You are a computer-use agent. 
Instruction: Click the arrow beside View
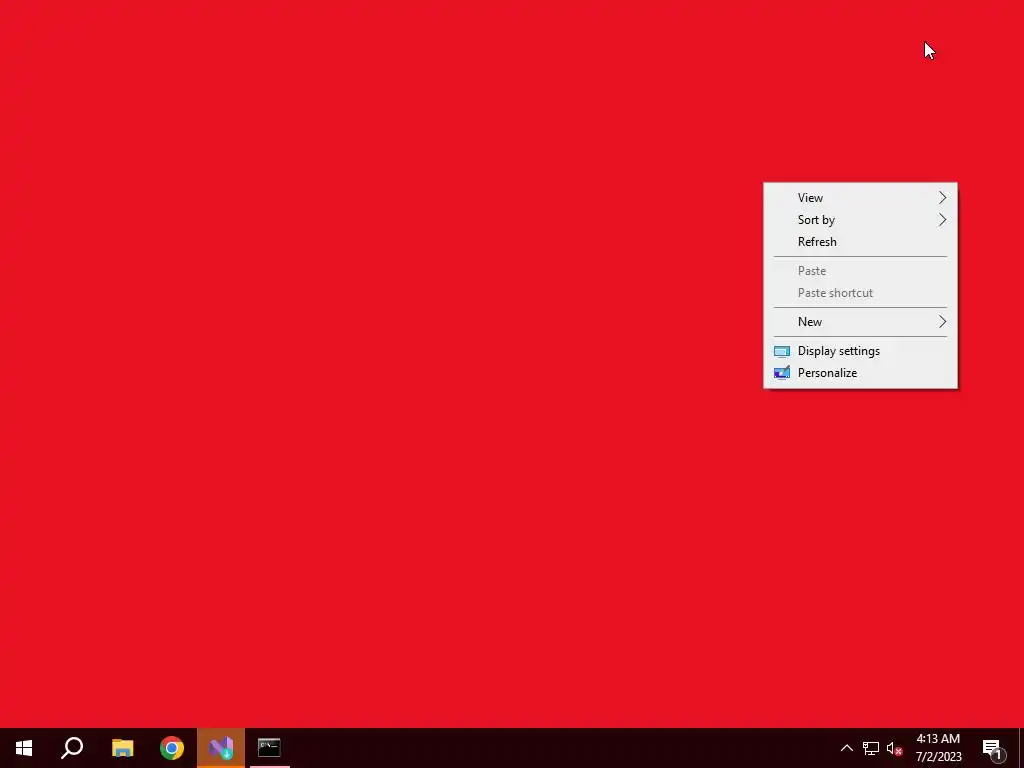(942, 198)
